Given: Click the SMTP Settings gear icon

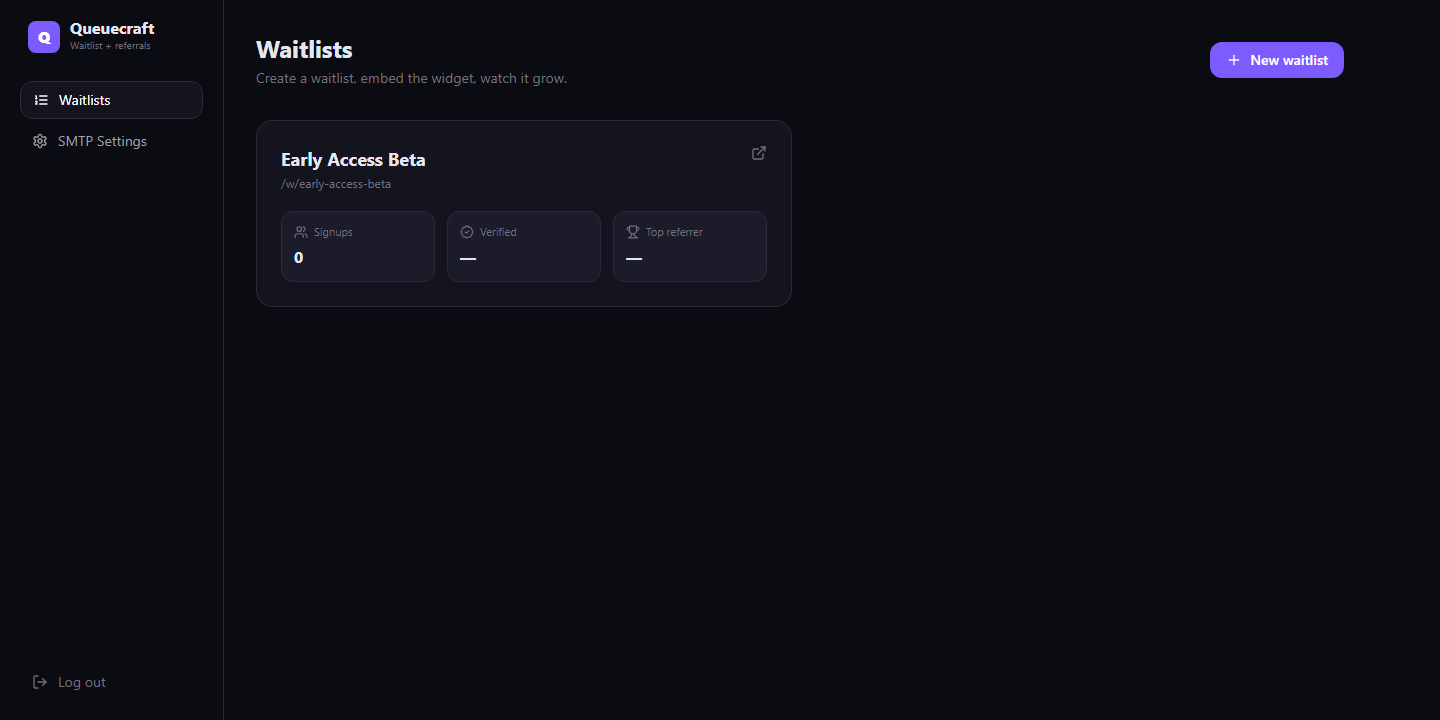Looking at the screenshot, I should [40, 141].
